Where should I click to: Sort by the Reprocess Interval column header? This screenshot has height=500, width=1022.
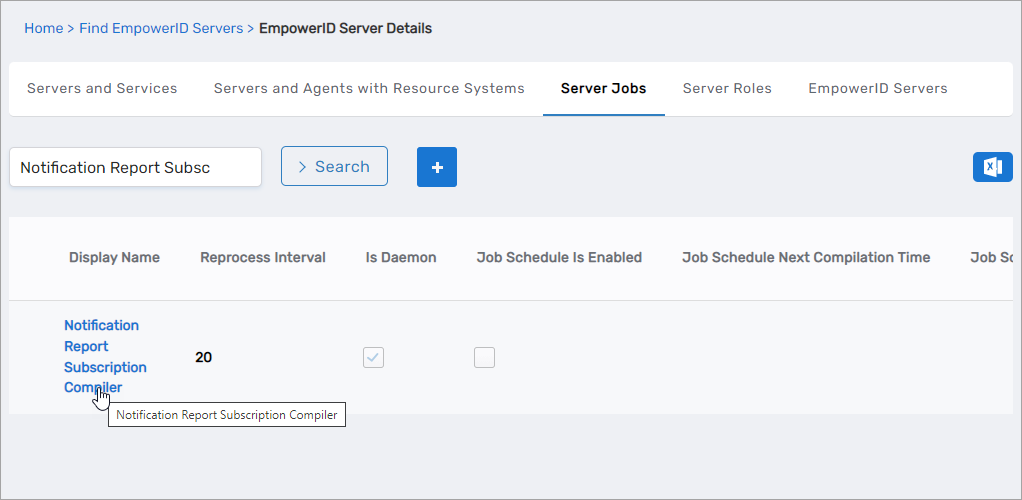[262, 257]
